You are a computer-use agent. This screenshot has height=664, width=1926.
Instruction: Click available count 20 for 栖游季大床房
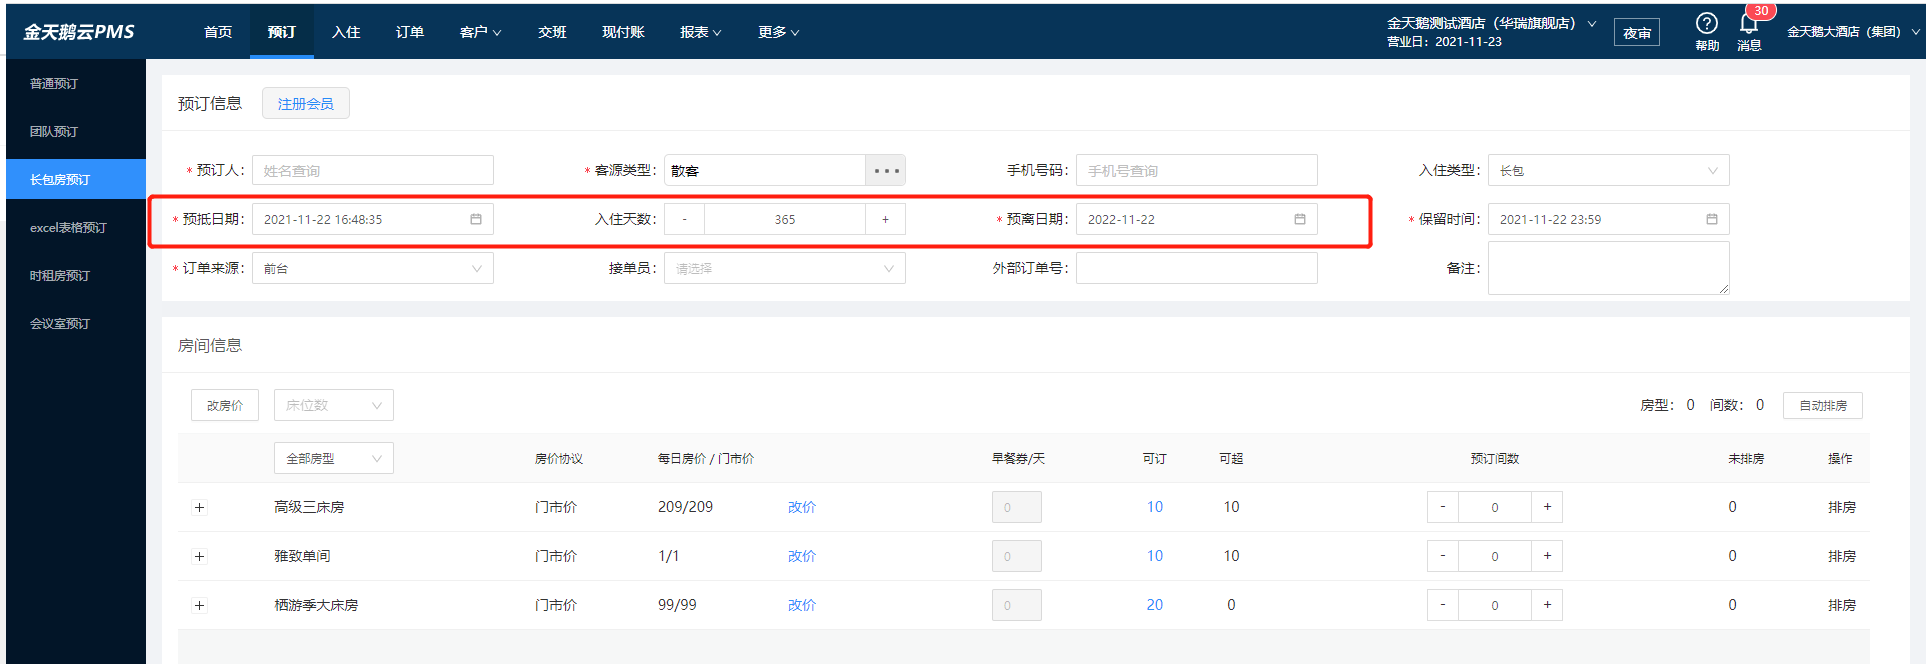[x=1155, y=605]
